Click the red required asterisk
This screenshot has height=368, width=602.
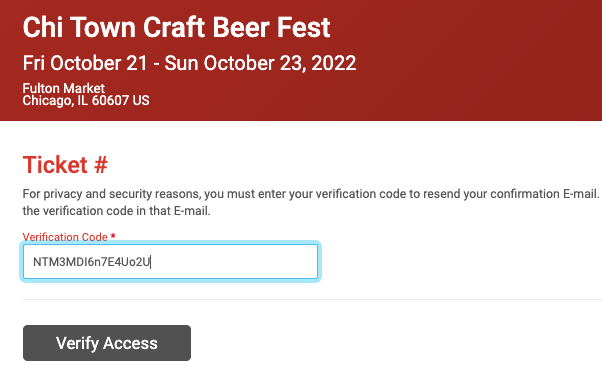click(x=113, y=236)
